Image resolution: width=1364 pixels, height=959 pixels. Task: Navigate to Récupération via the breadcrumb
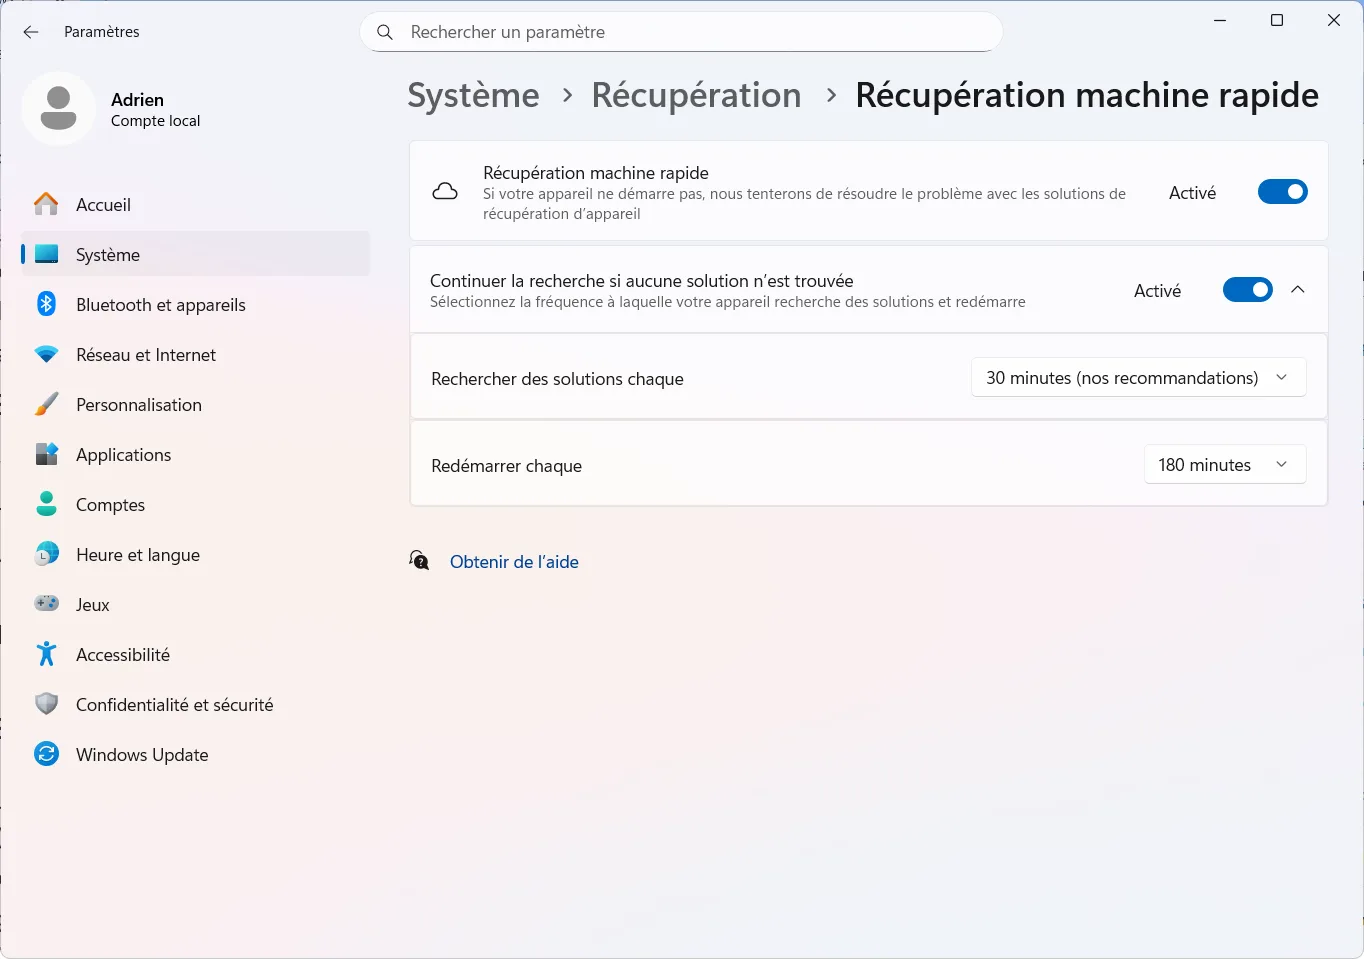696,95
